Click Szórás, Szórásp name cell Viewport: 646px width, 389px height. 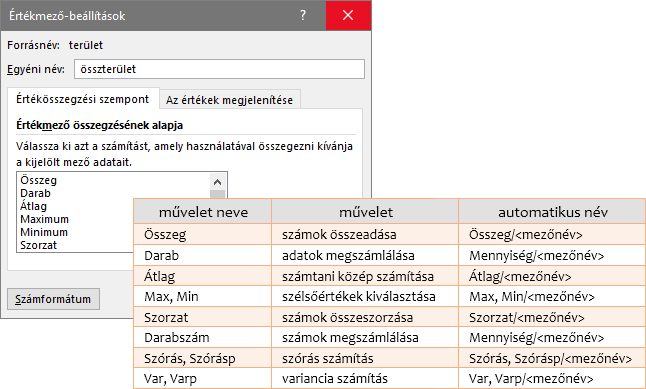(x=203, y=358)
